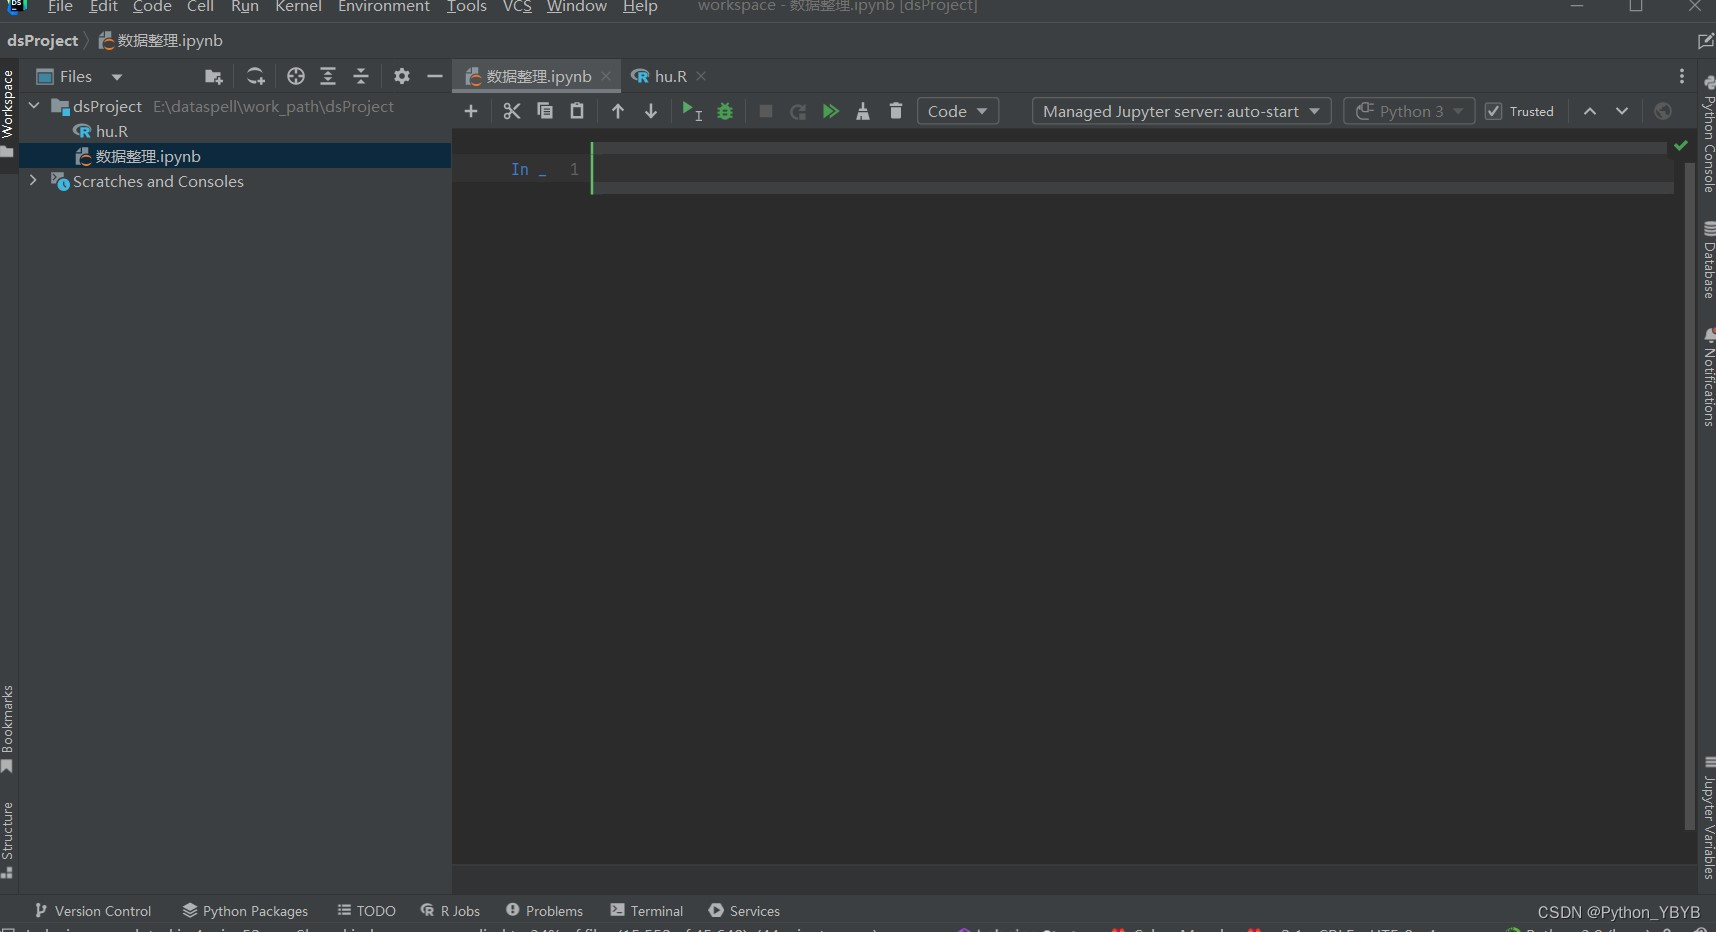The width and height of the screenshot is (1716, 932).
Task: Close the hu.R tab
Action: coord(701,76)
